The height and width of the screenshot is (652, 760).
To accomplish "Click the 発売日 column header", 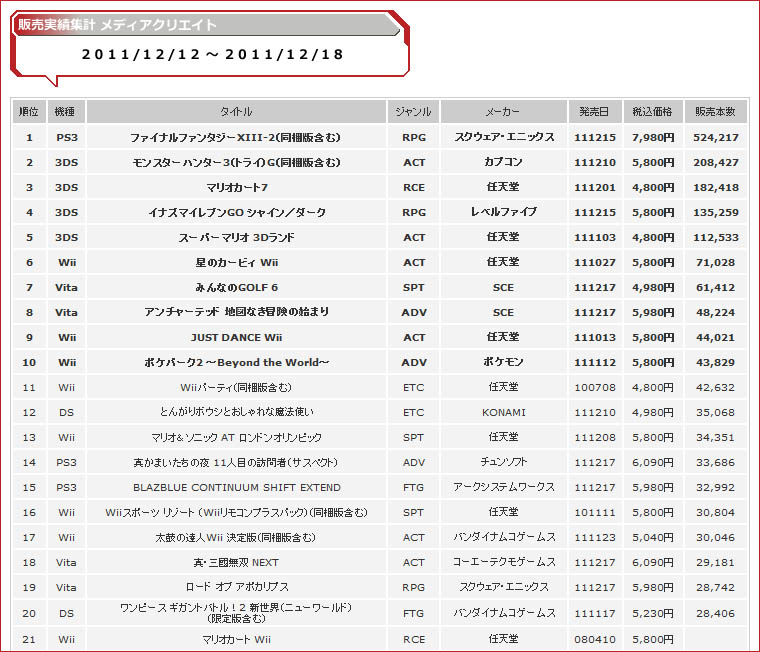I will 594,111.
